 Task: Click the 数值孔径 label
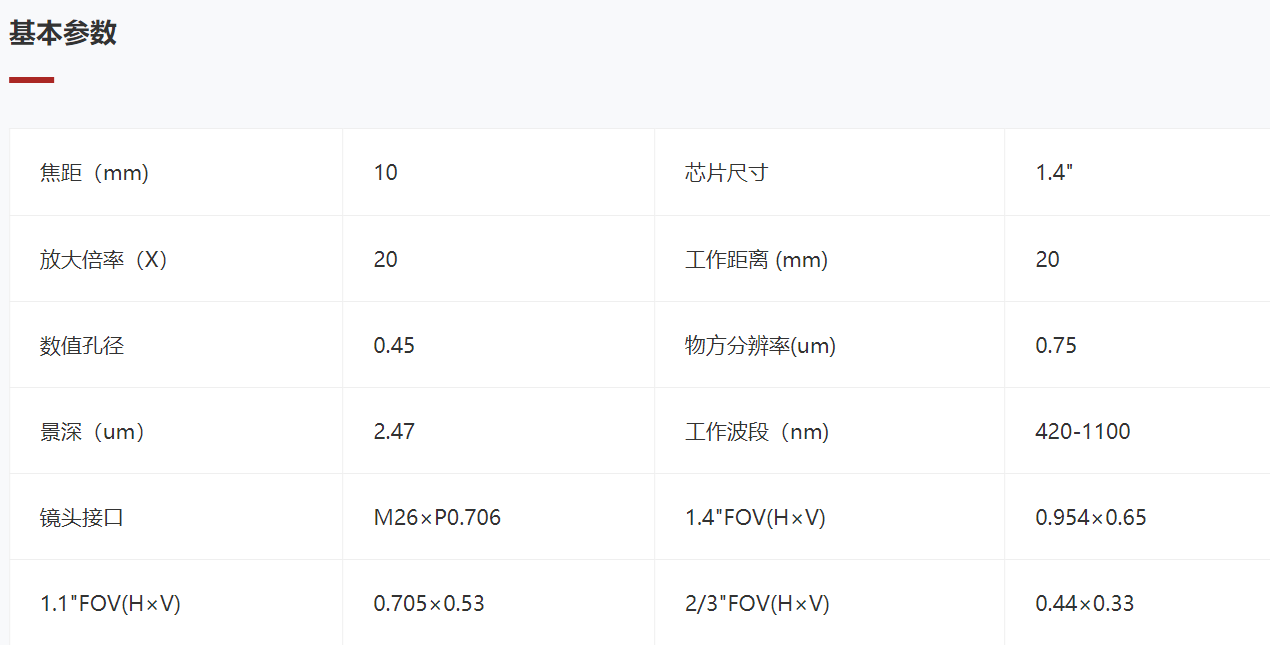coord(82,346)
